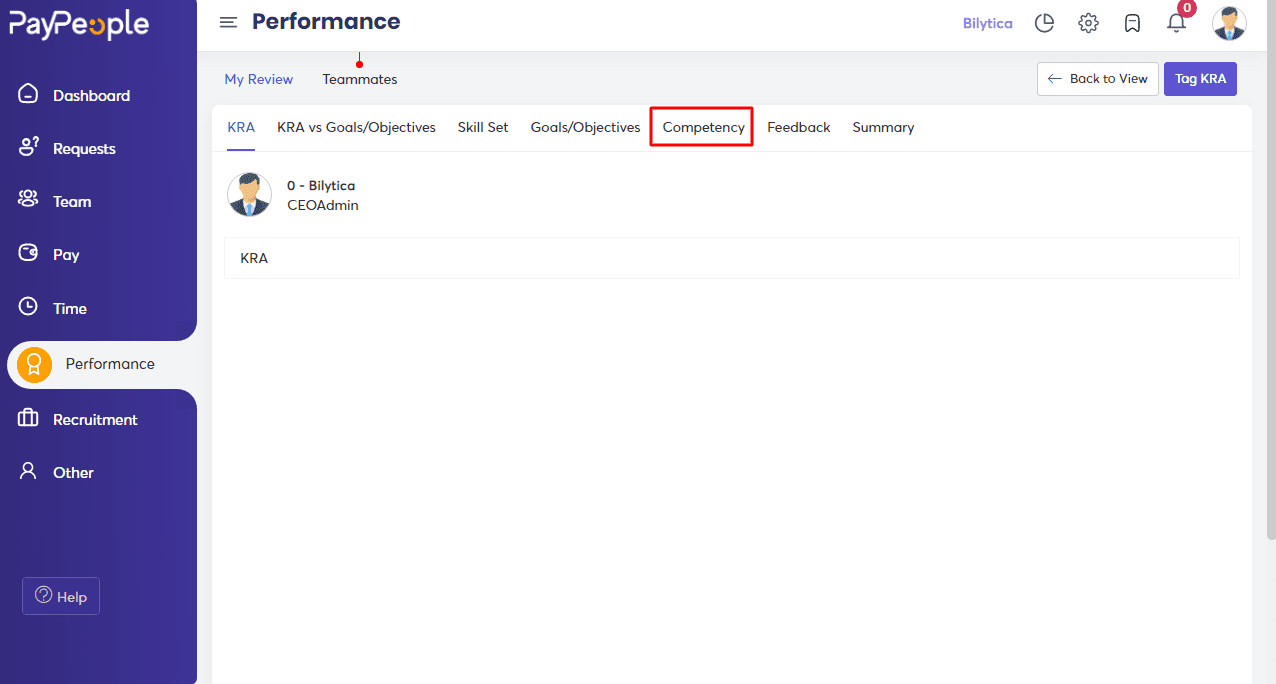Click the Performance page title

326,21
